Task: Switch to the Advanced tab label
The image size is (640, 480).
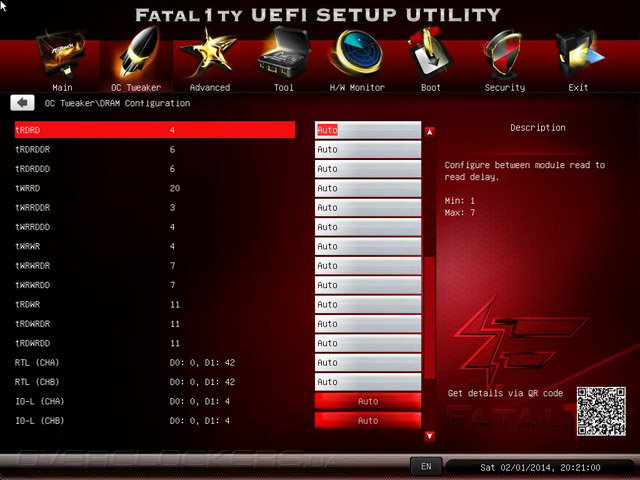Action: 210,87
